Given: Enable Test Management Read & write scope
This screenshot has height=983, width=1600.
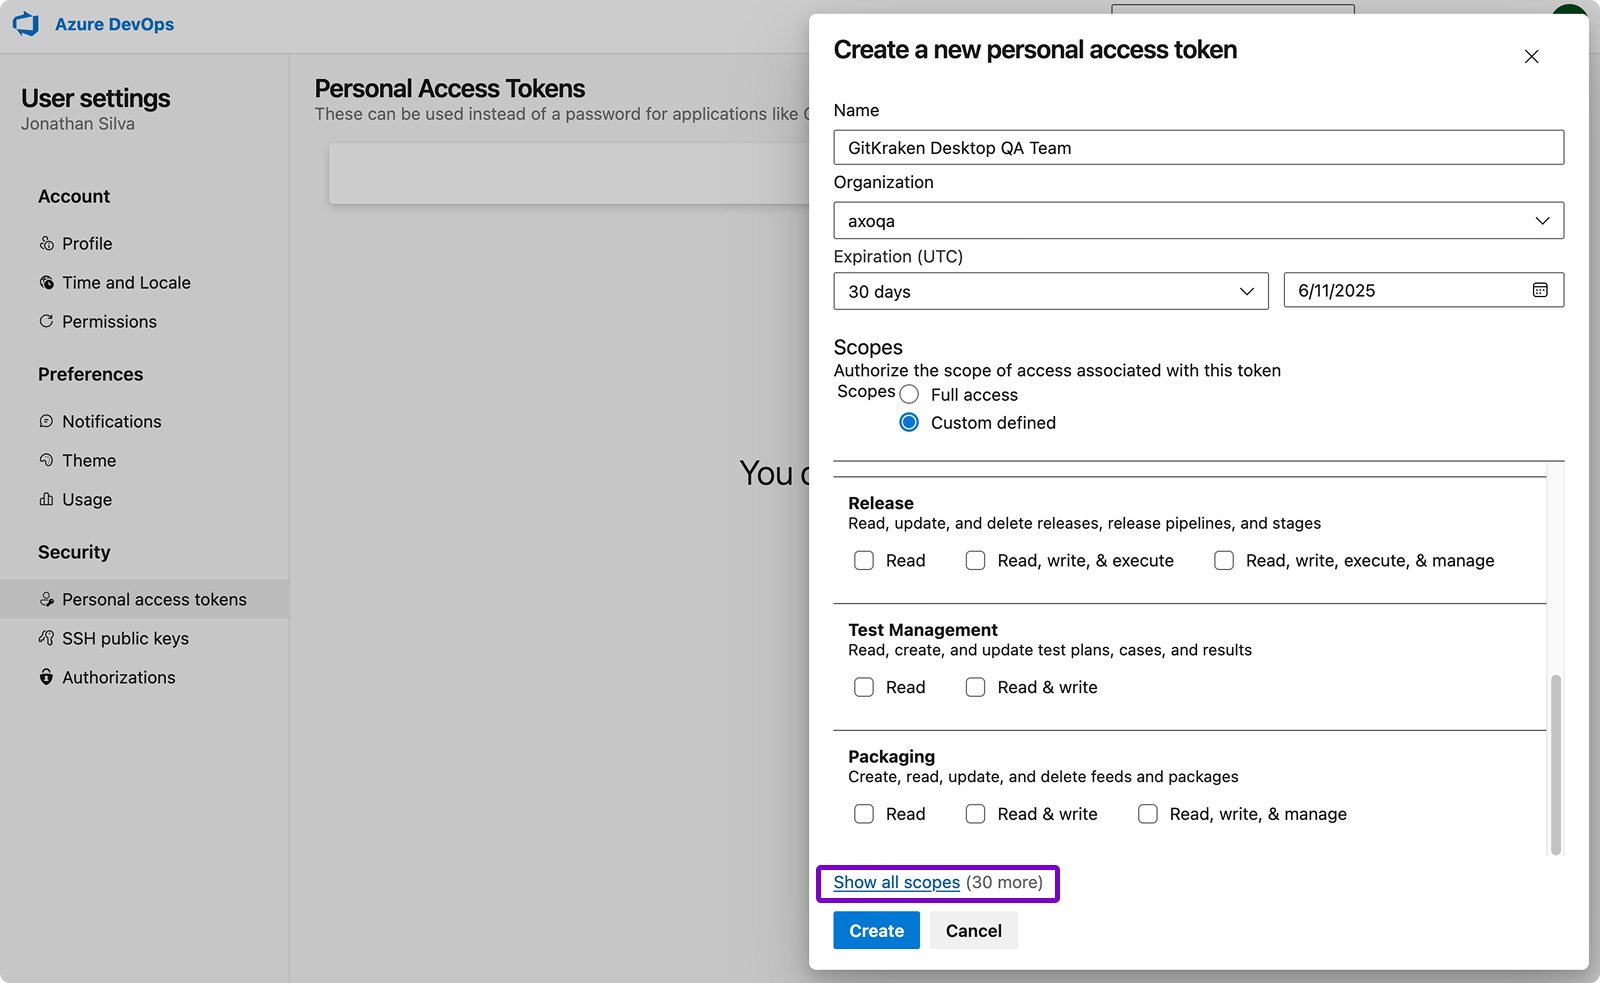Looking at the screenshot, I should tap(975, 687).
